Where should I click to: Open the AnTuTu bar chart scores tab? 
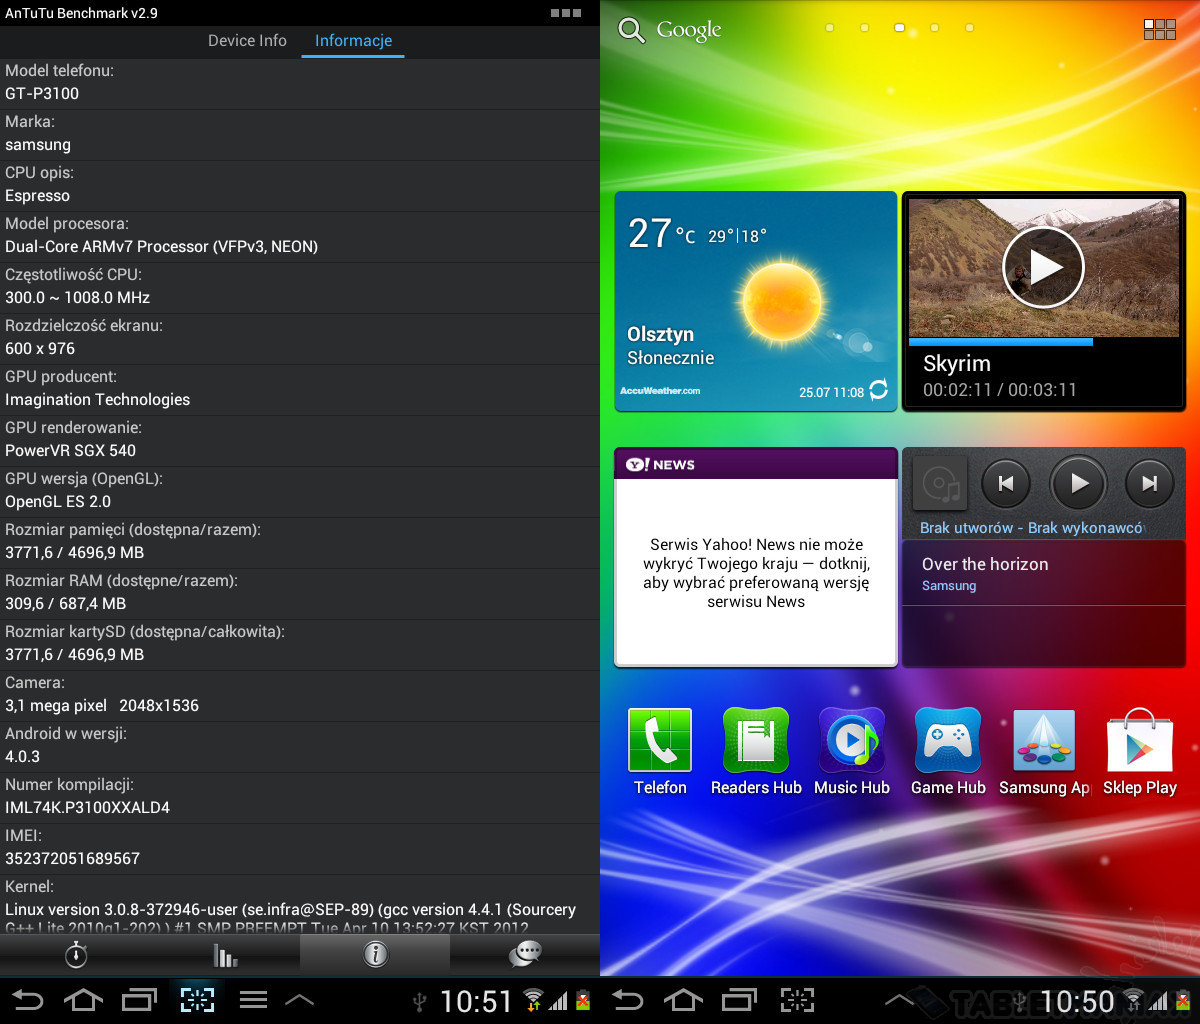225,955
